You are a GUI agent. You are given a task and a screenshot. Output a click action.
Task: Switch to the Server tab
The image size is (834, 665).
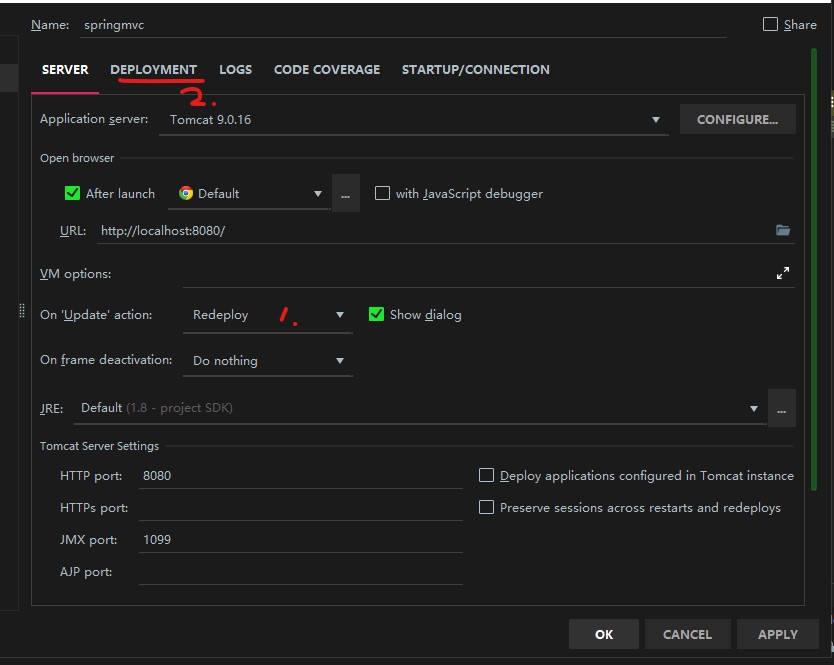pos(65,70)
